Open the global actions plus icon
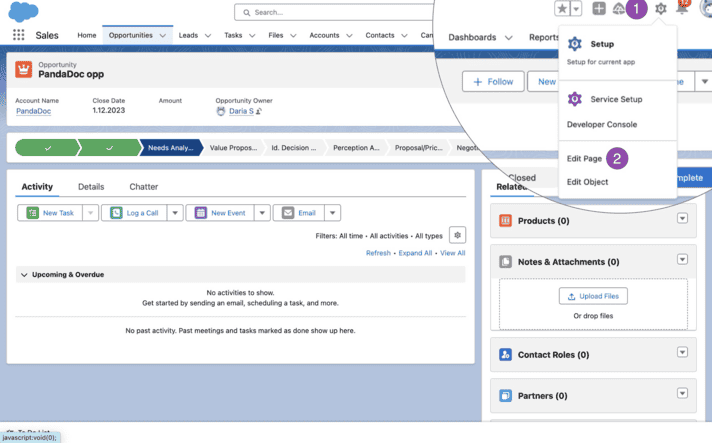 coord(599,9)
